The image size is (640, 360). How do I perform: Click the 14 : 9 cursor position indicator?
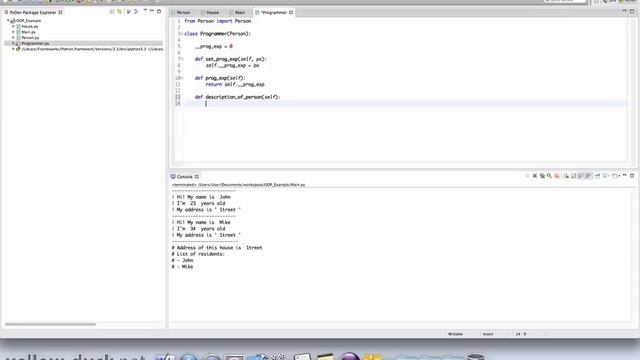click(x=521, y=334)
